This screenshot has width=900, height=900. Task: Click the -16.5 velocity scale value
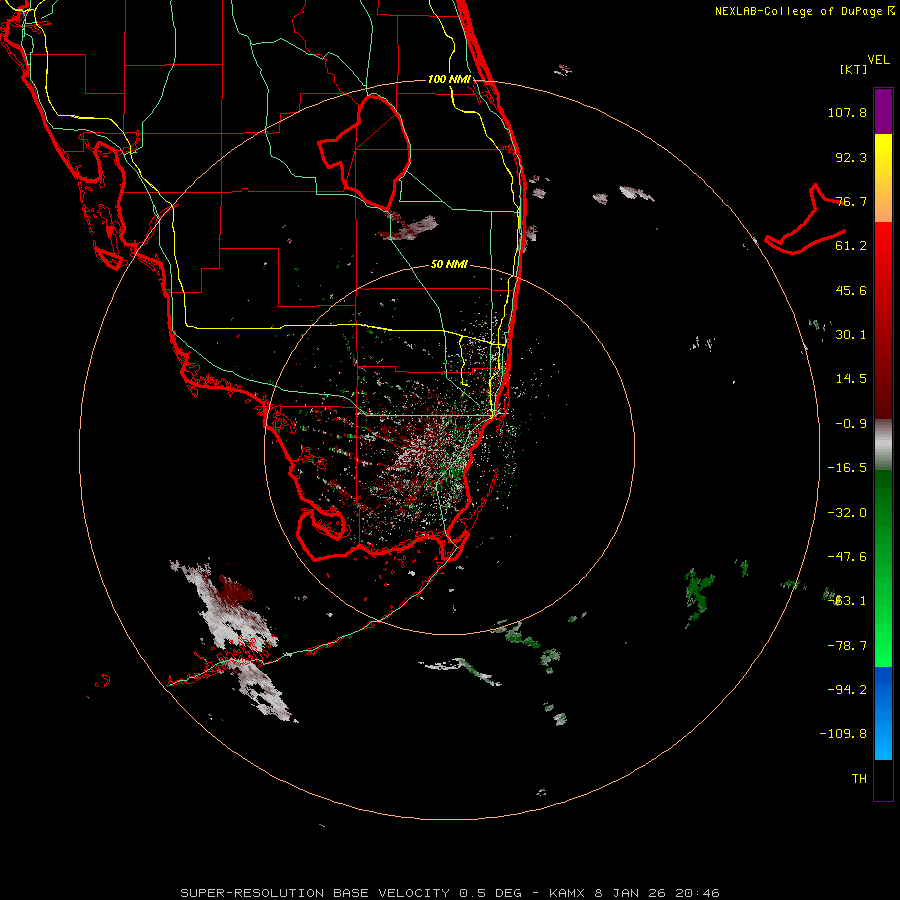(847, 468)
